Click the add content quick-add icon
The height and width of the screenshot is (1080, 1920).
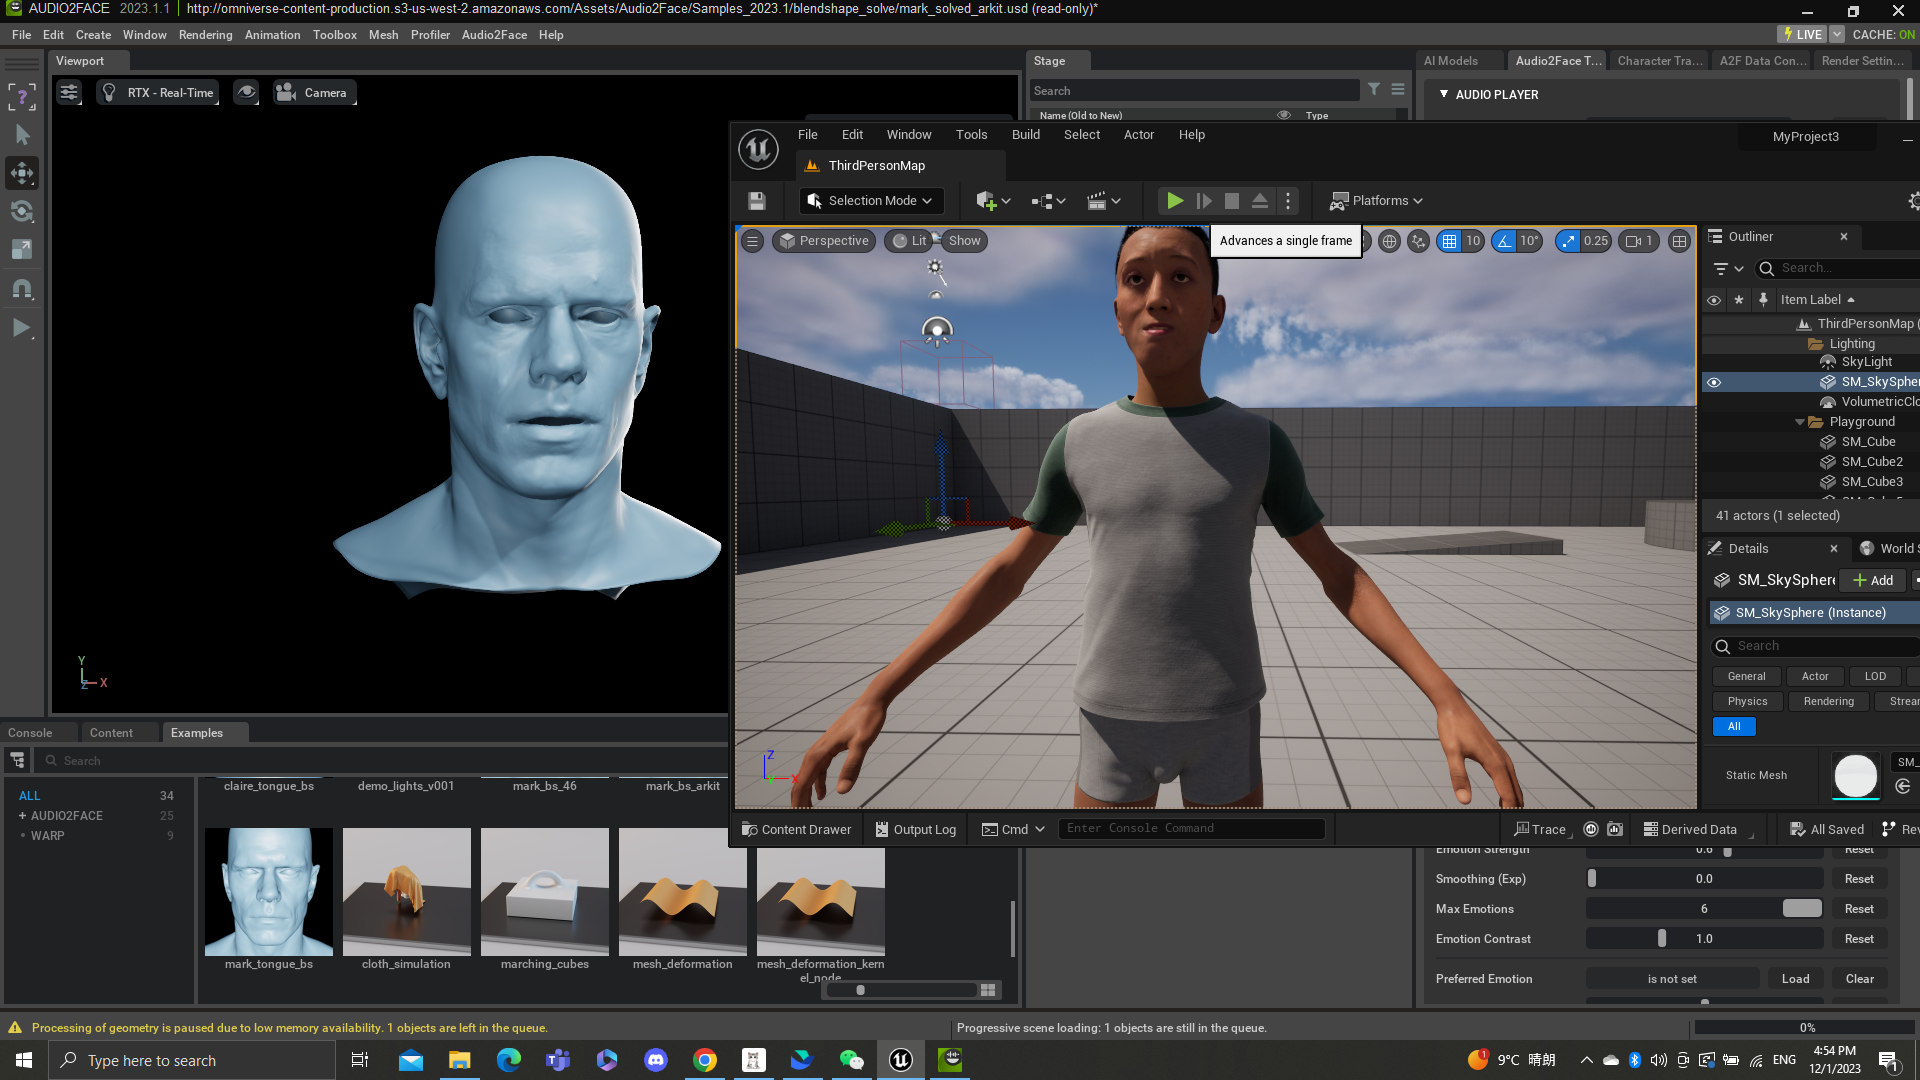[x=986, y=201]
